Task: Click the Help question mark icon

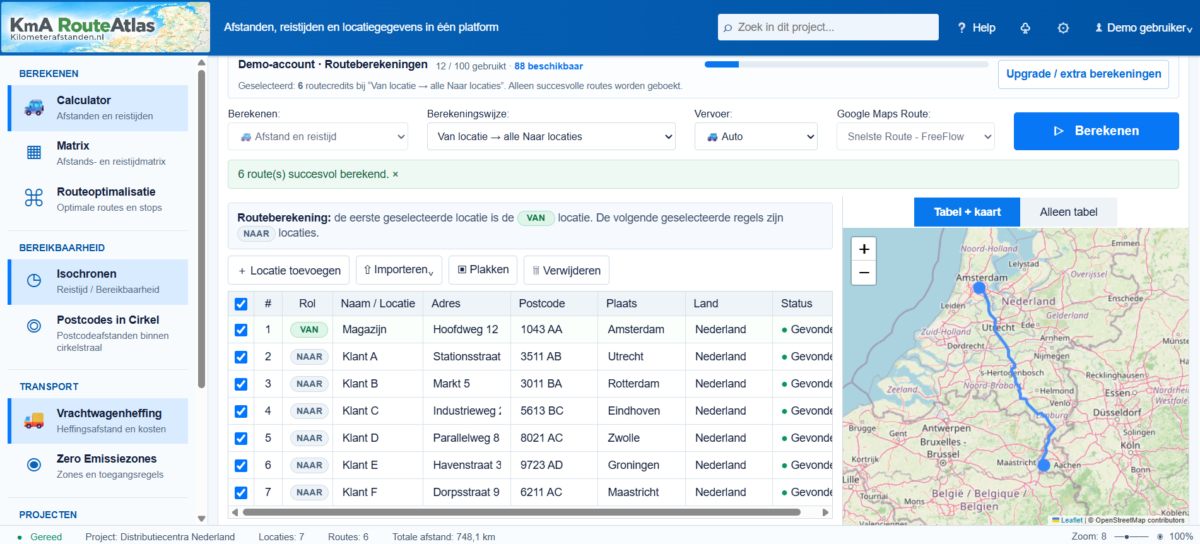Action: pyautogui.click(x=961, y=28)
